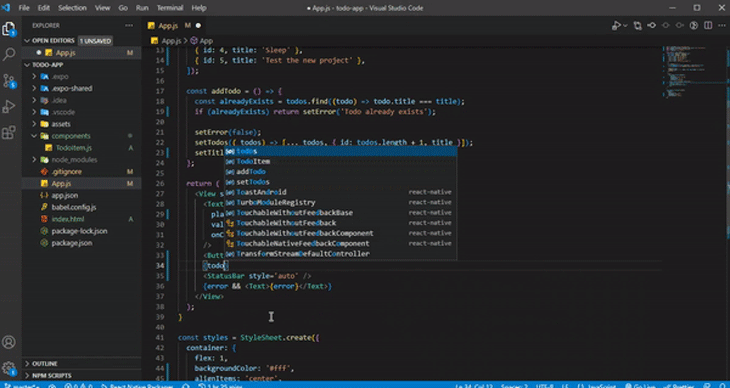Select App.js under Open Editors
The height and width of the screenshot is (388, 730).
[x=81, y=53]
